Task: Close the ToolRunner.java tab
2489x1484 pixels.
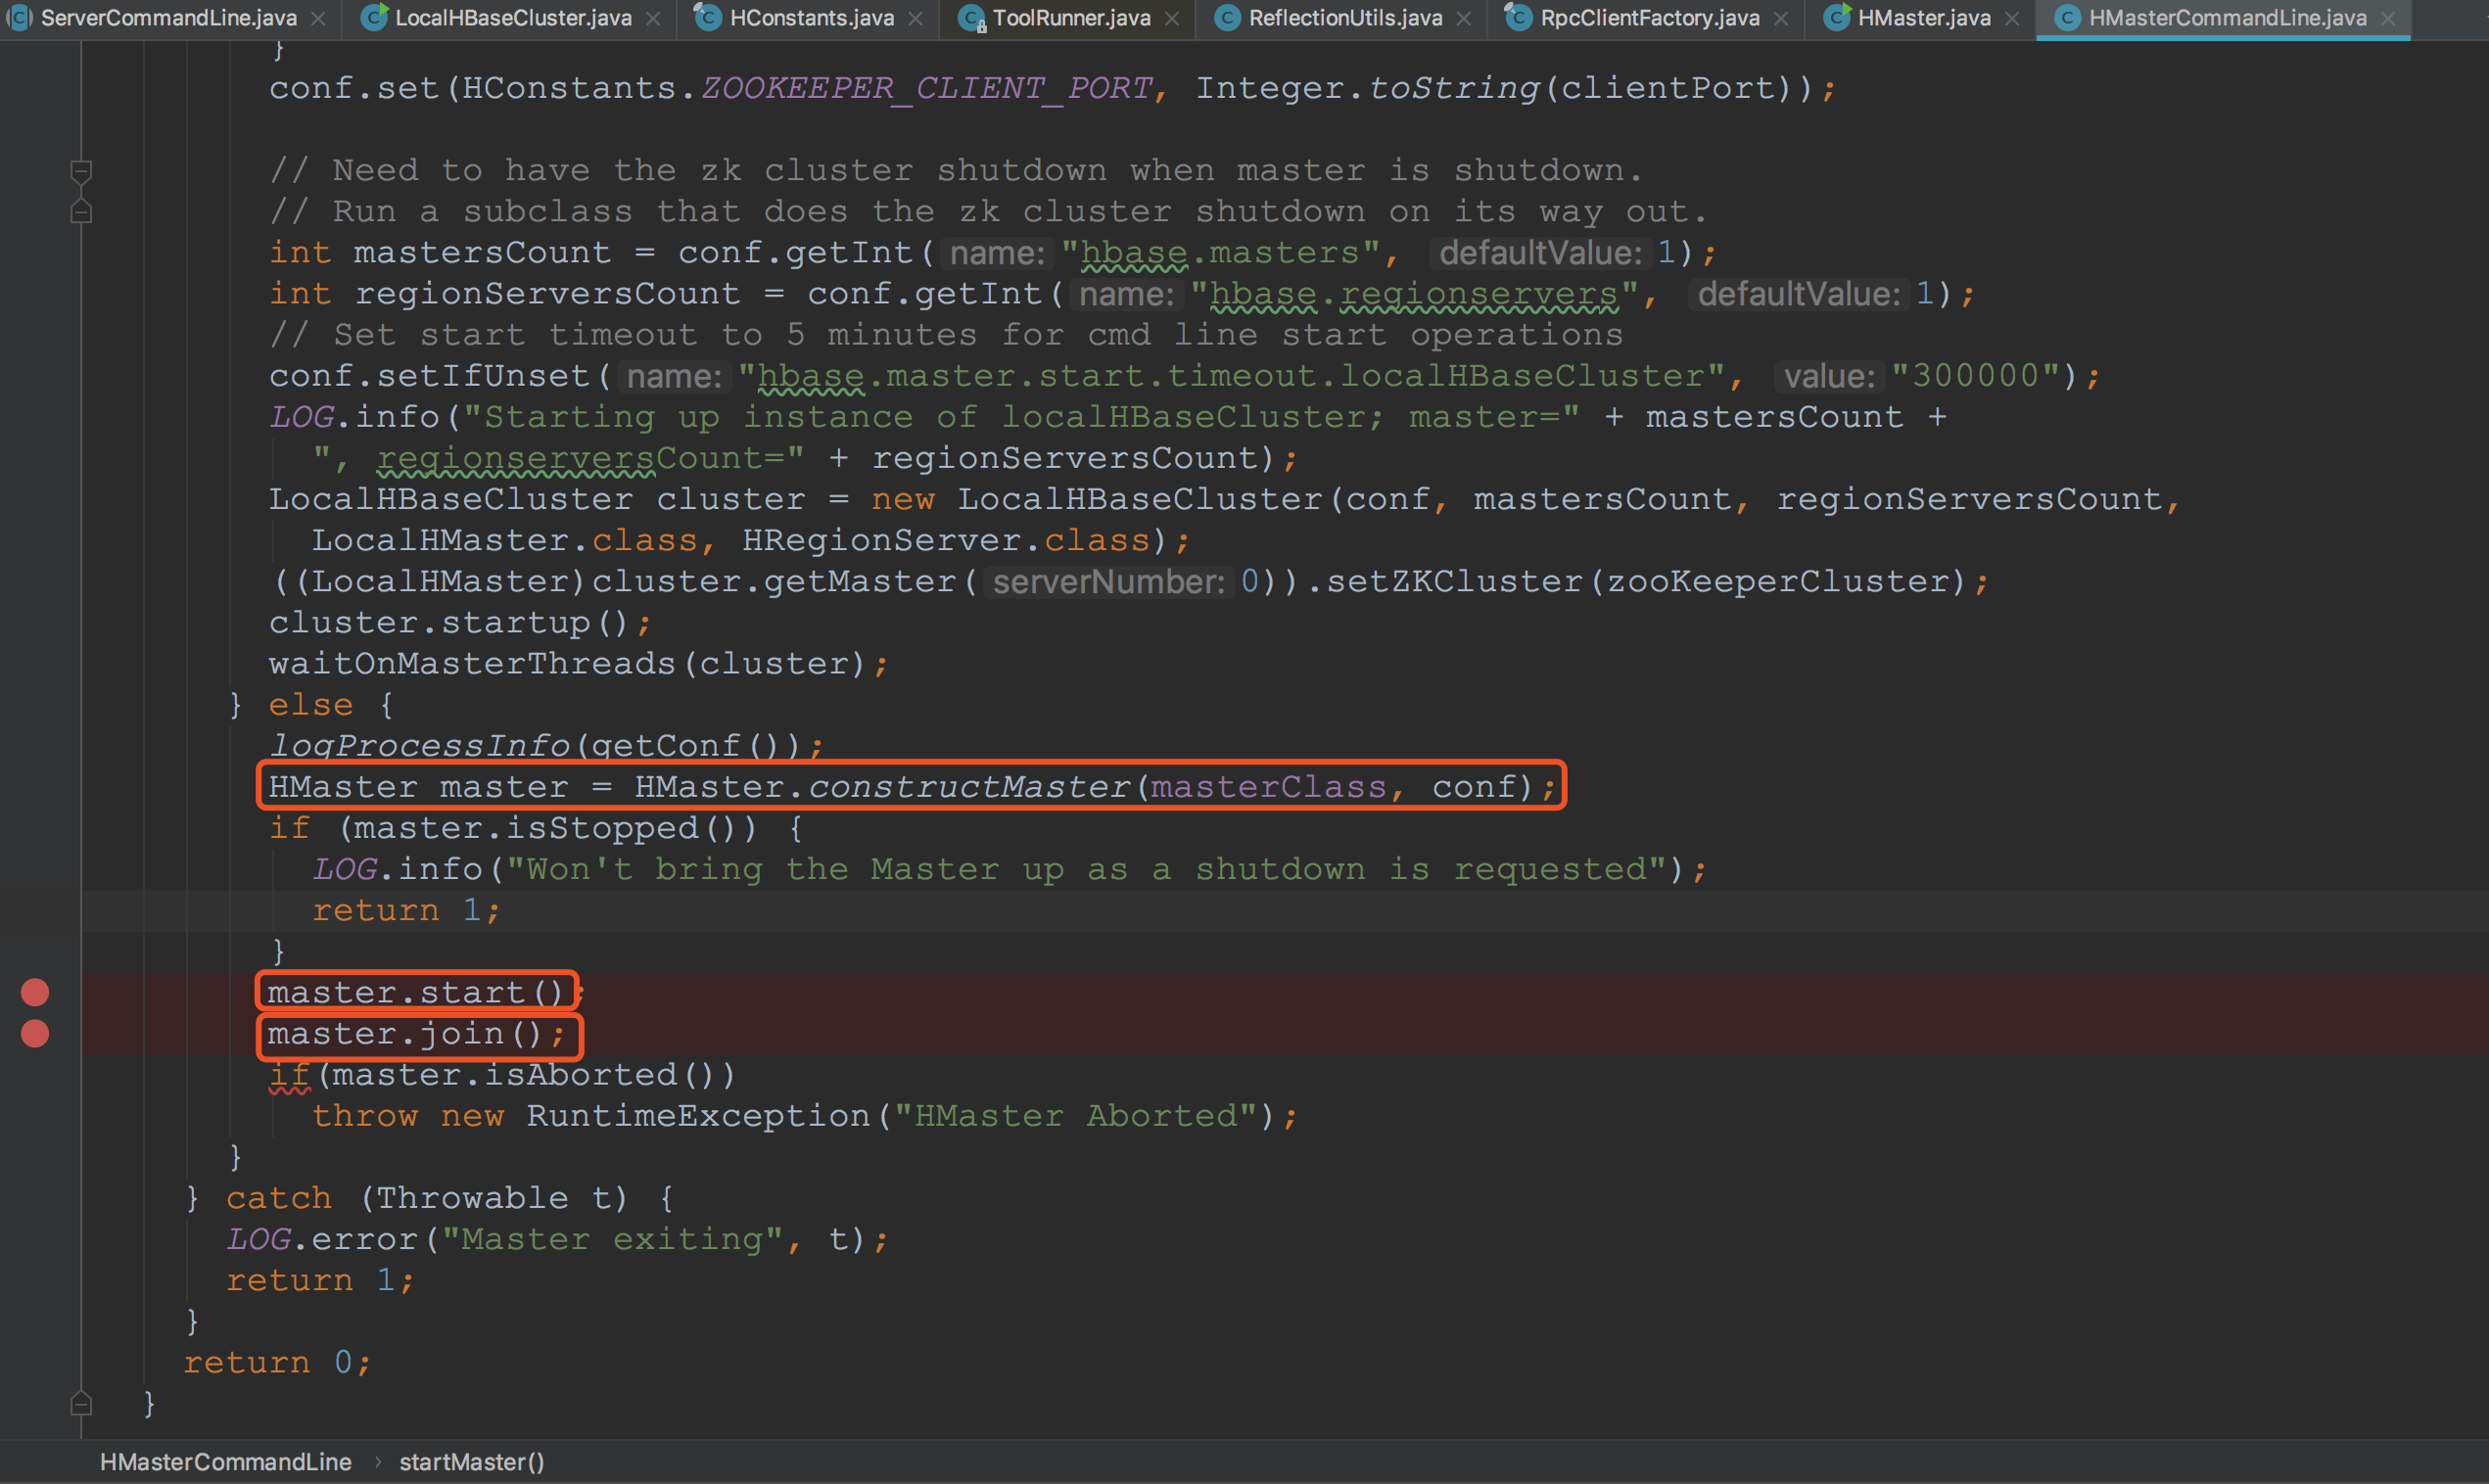Action: coord(1172,19)
